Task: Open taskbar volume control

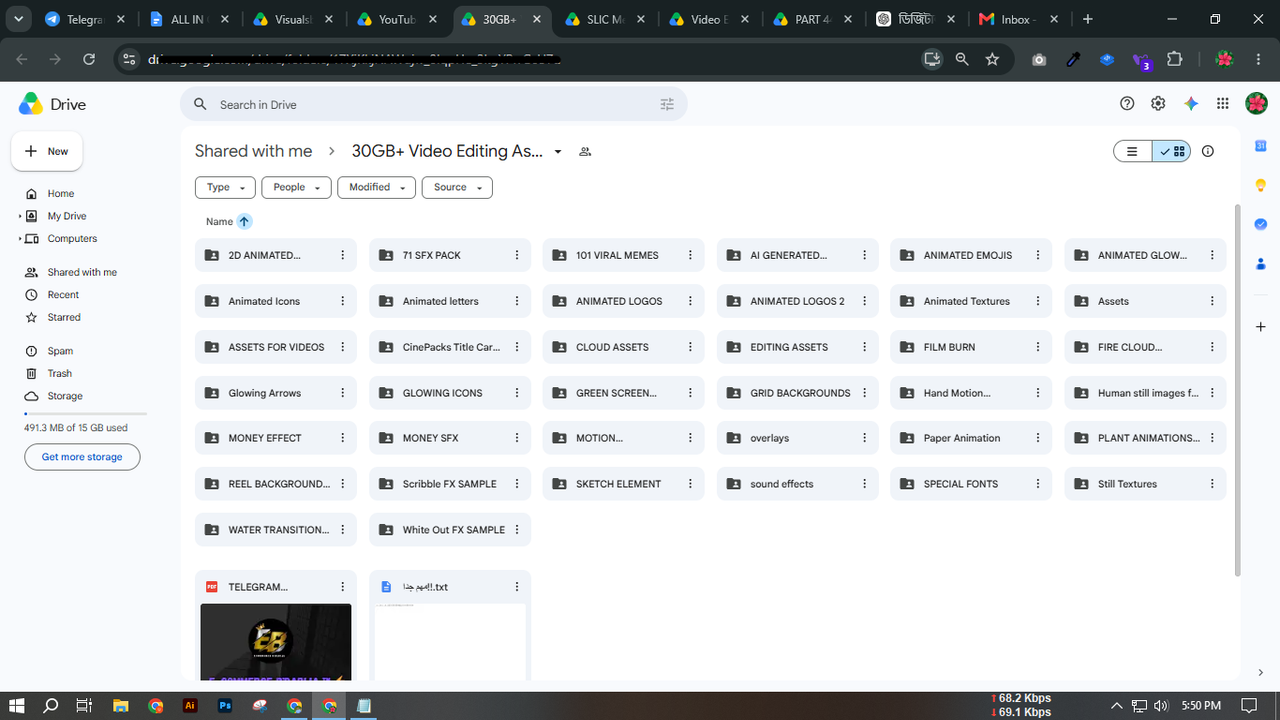Action: 1161,706
